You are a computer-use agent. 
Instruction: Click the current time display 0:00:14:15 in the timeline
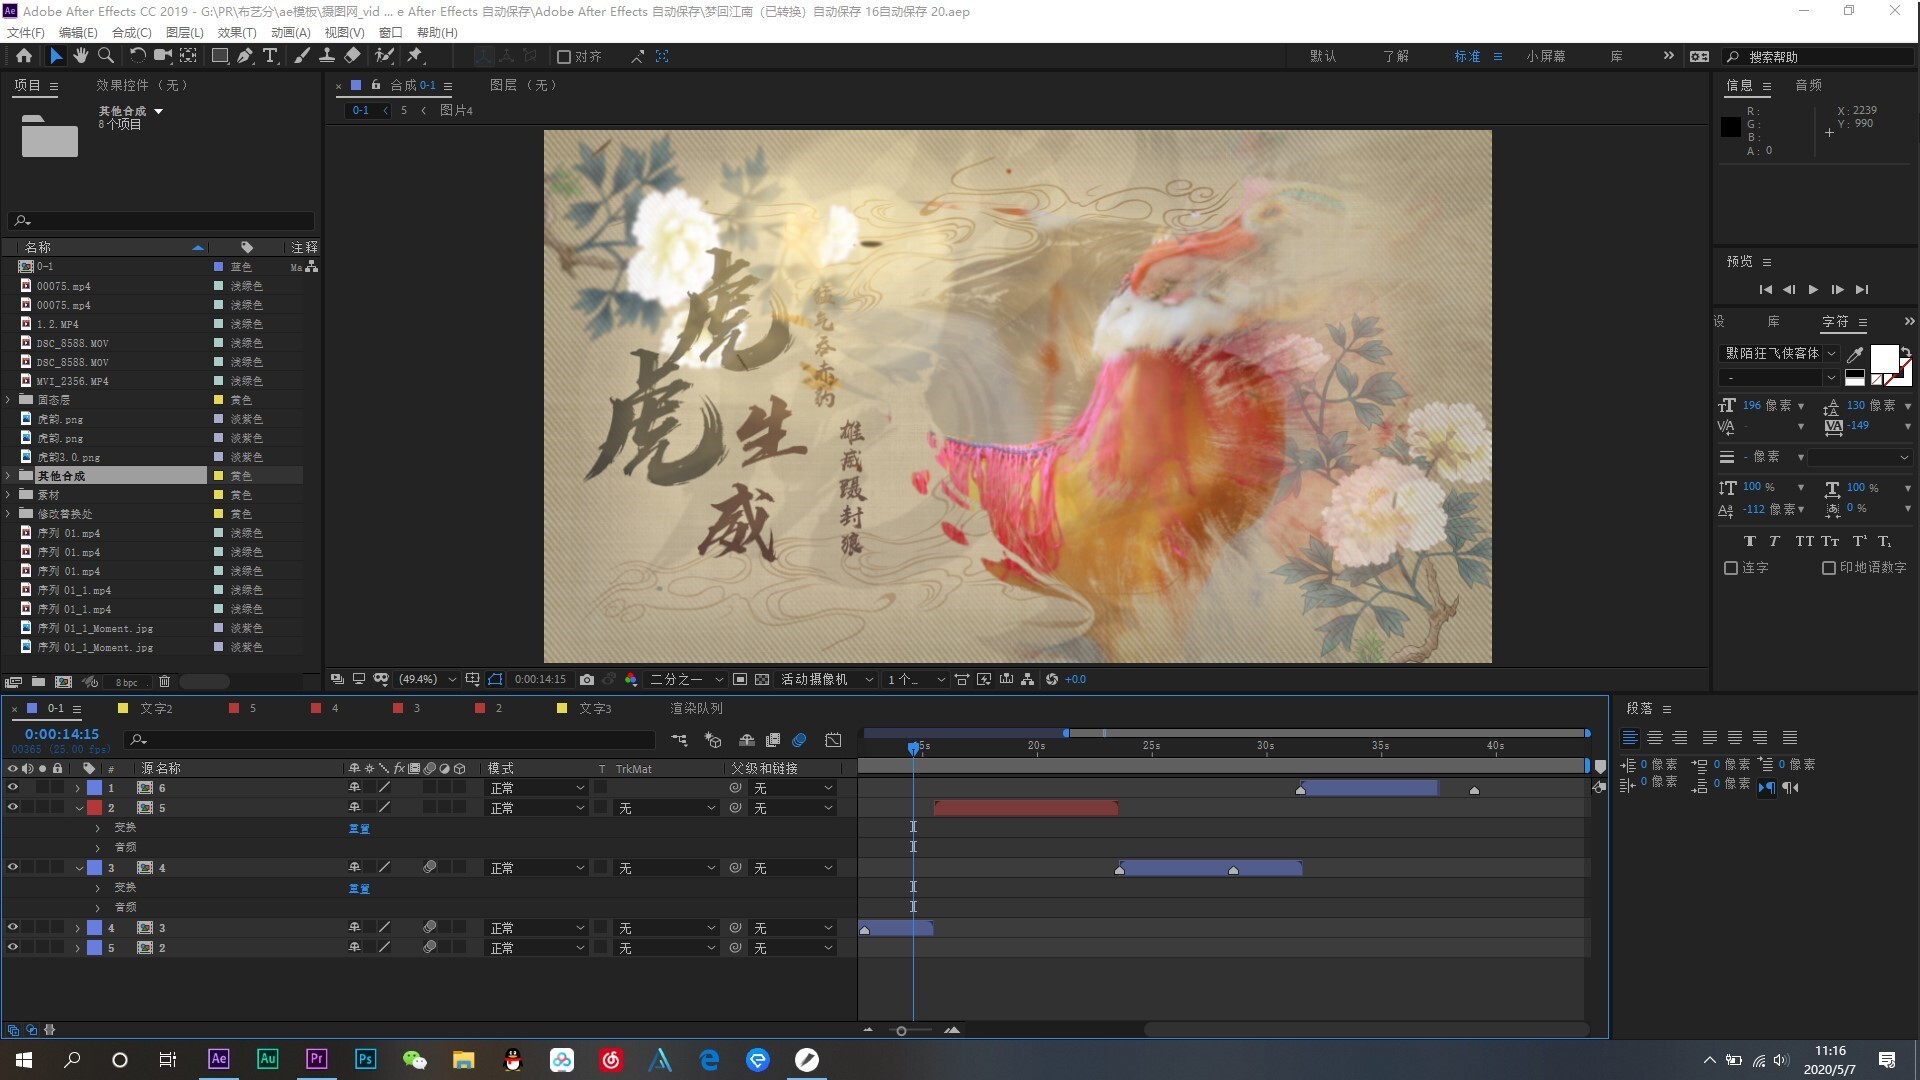[62, 735]
